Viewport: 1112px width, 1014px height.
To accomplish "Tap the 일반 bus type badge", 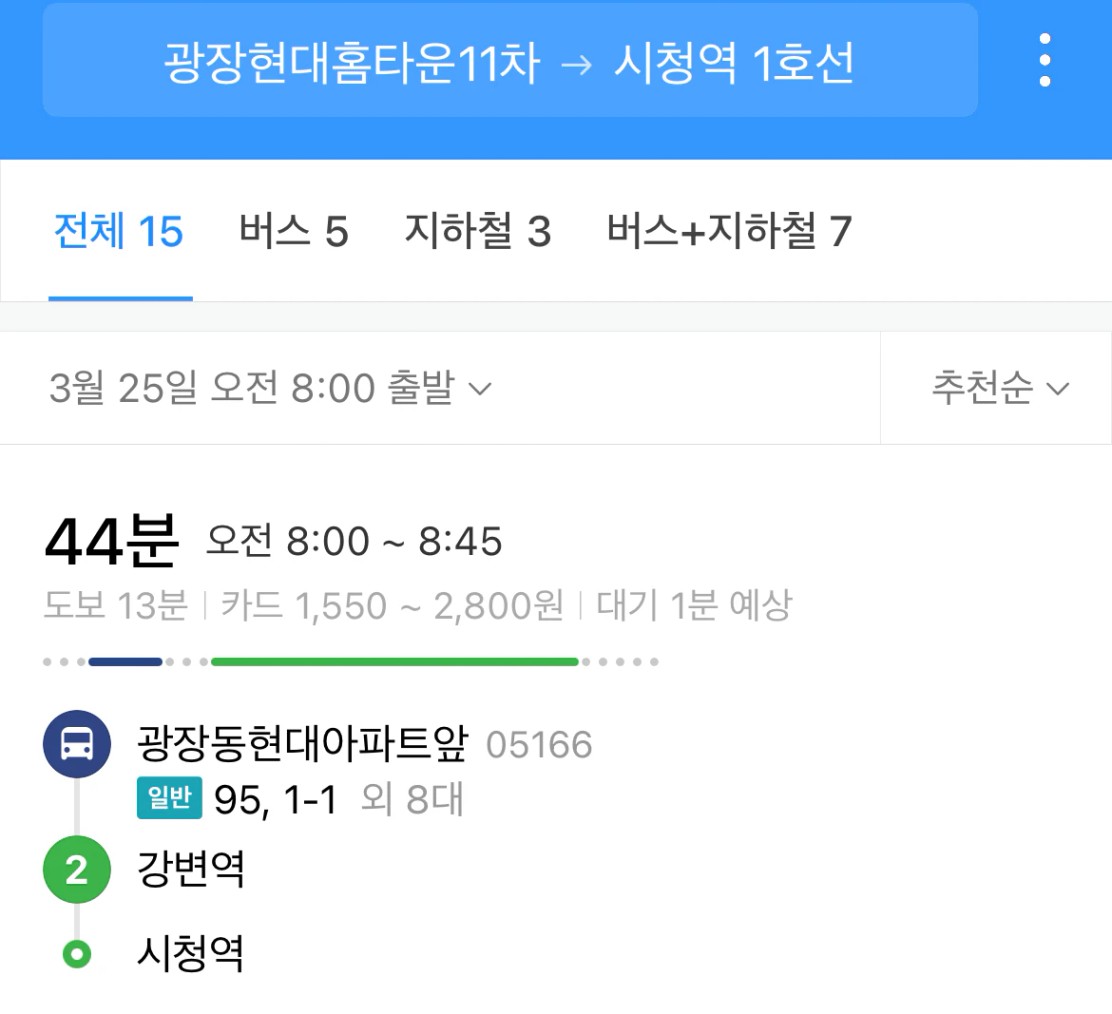I will click(169, 798).
